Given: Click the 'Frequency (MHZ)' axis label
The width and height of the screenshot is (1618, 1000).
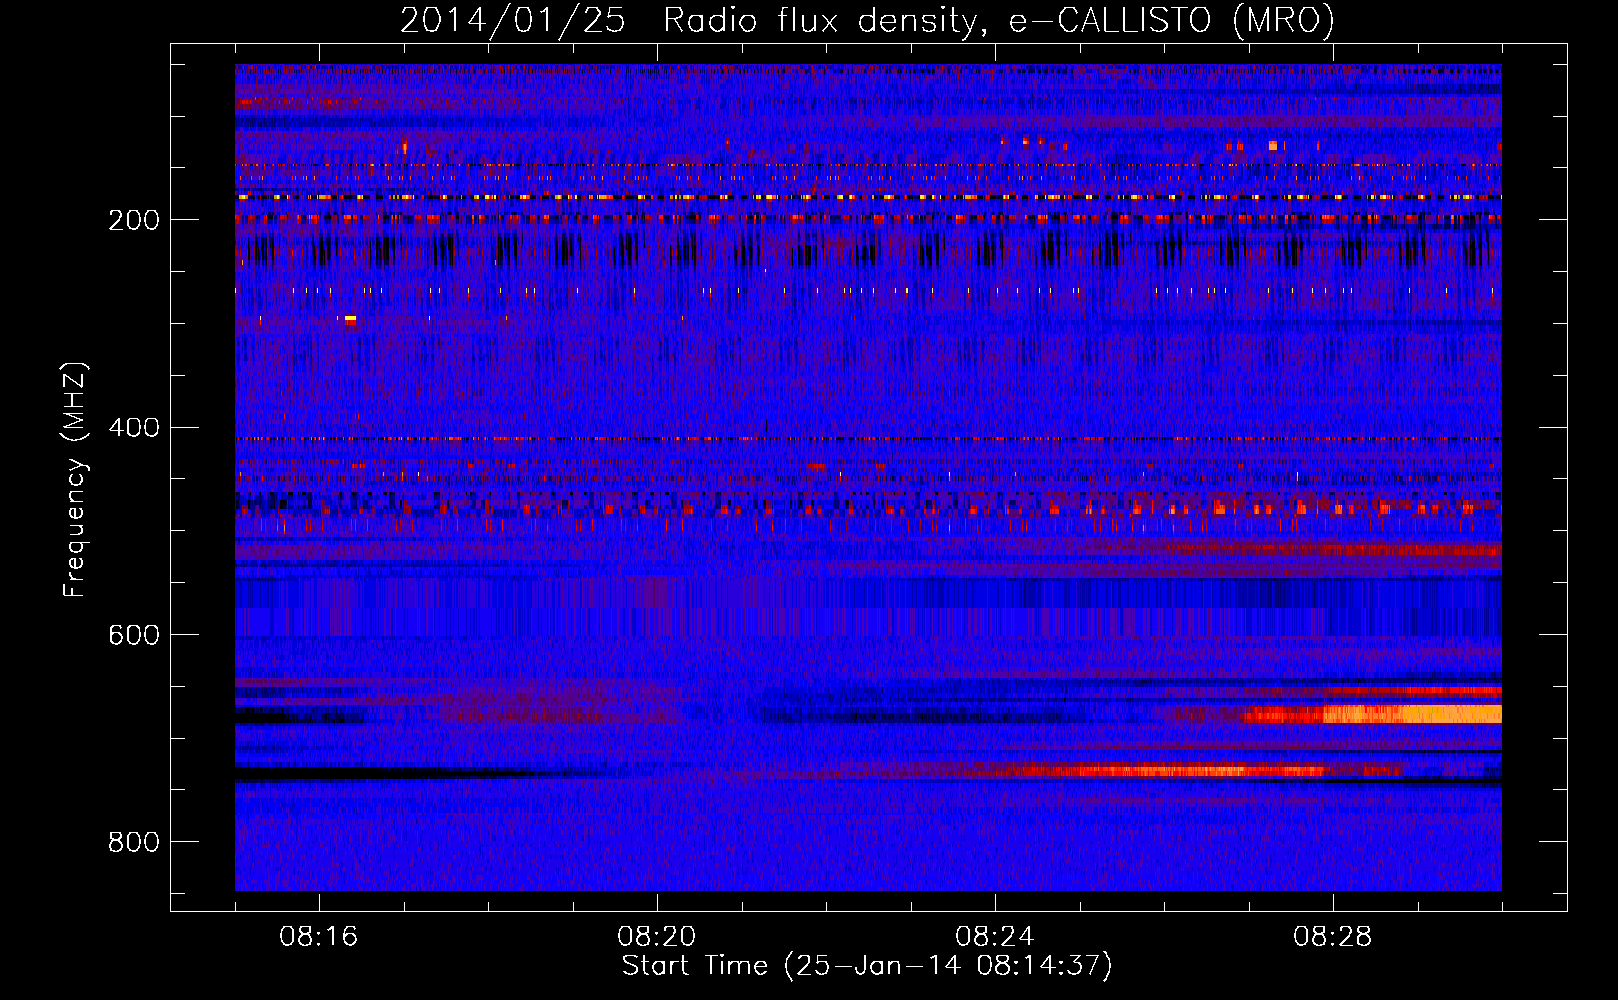Looking at the screenshot, I should (75, 479).
